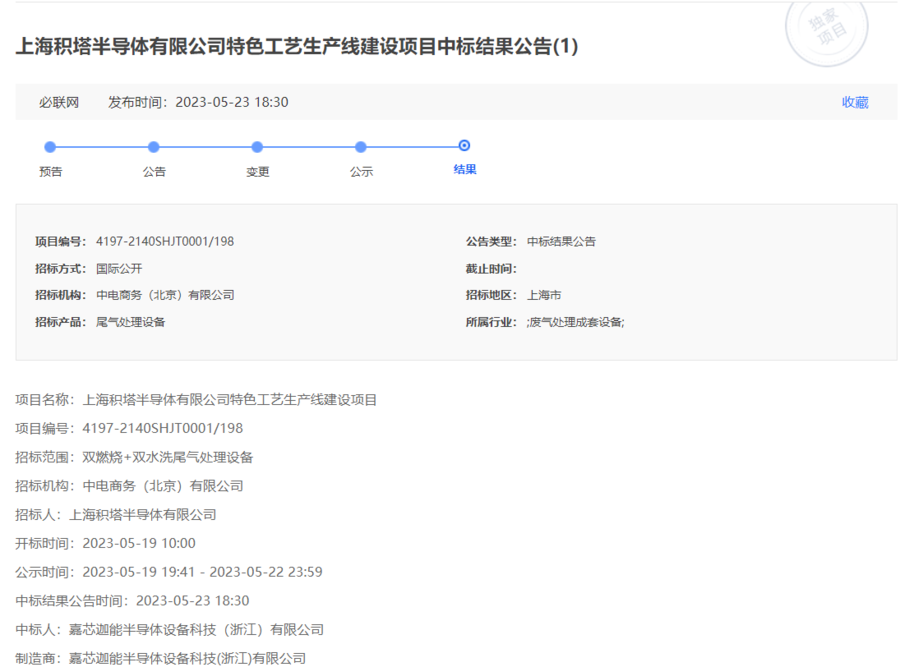Click publish time 2023-05-23 18:30 in header bar
Viewport: 900px width, 667px height.
[232, 102]
